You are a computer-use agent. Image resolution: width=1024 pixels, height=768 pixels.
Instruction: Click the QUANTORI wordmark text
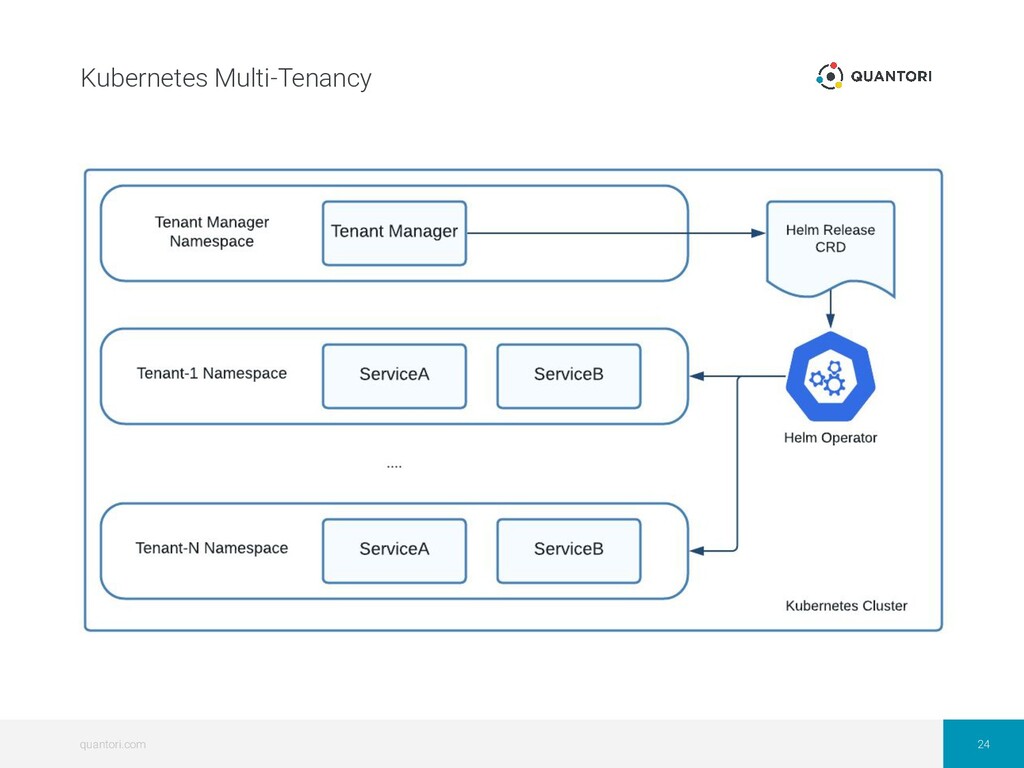pyautogui.click(x=891, y=76)
